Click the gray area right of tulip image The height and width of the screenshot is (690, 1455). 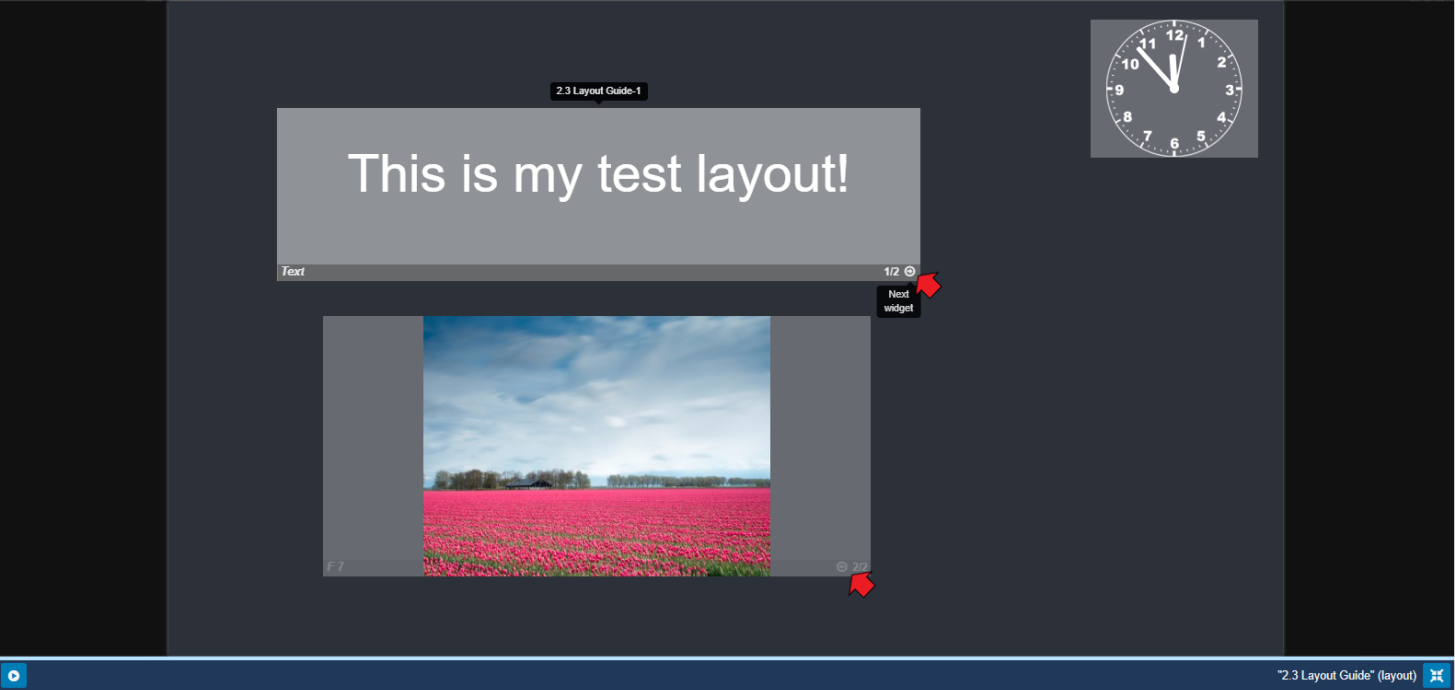(820, 440)
